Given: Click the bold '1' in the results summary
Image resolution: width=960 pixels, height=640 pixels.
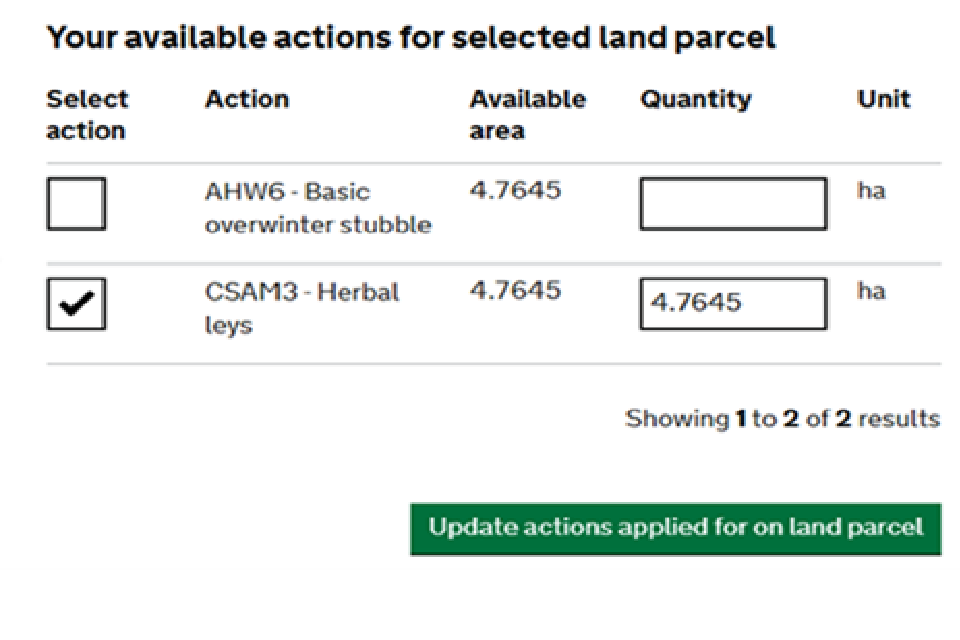Looking at the screenshot, I should pyautogui.click(x=741, y=418).
